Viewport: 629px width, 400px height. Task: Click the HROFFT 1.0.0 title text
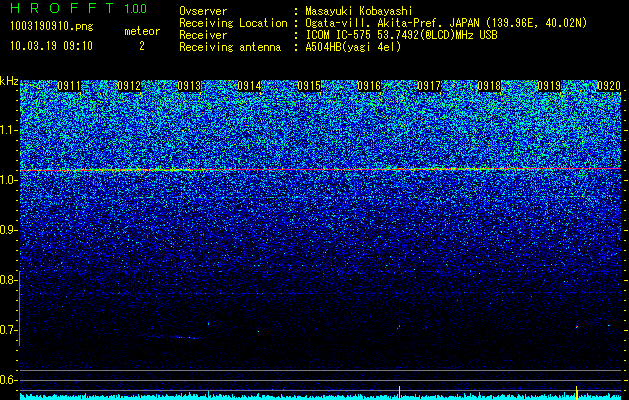click(79, 8)
